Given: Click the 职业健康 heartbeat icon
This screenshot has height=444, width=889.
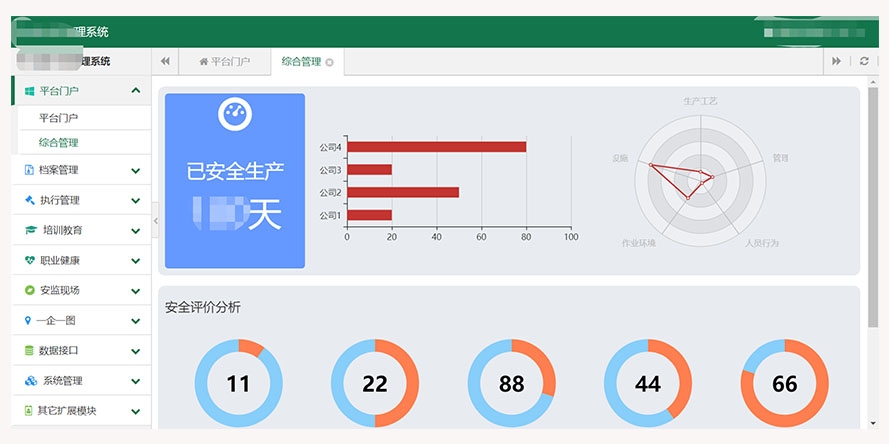Looking at the screenshot, I should 29,260.
